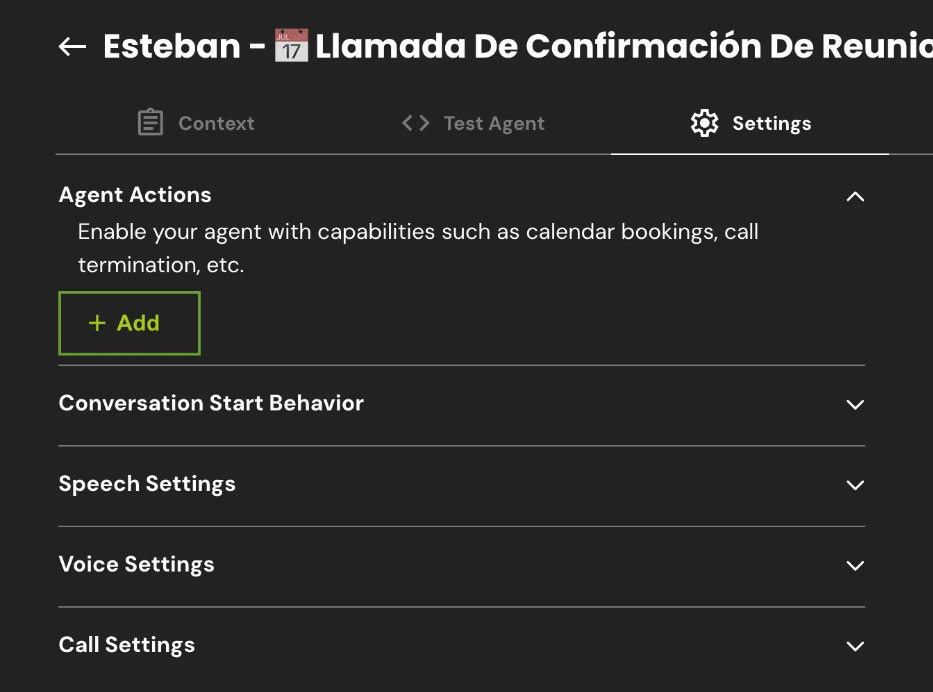This screenshot has height=692, width=933.
Task: Click the clipboard icon on the Context tab
Action: (150, 123)
